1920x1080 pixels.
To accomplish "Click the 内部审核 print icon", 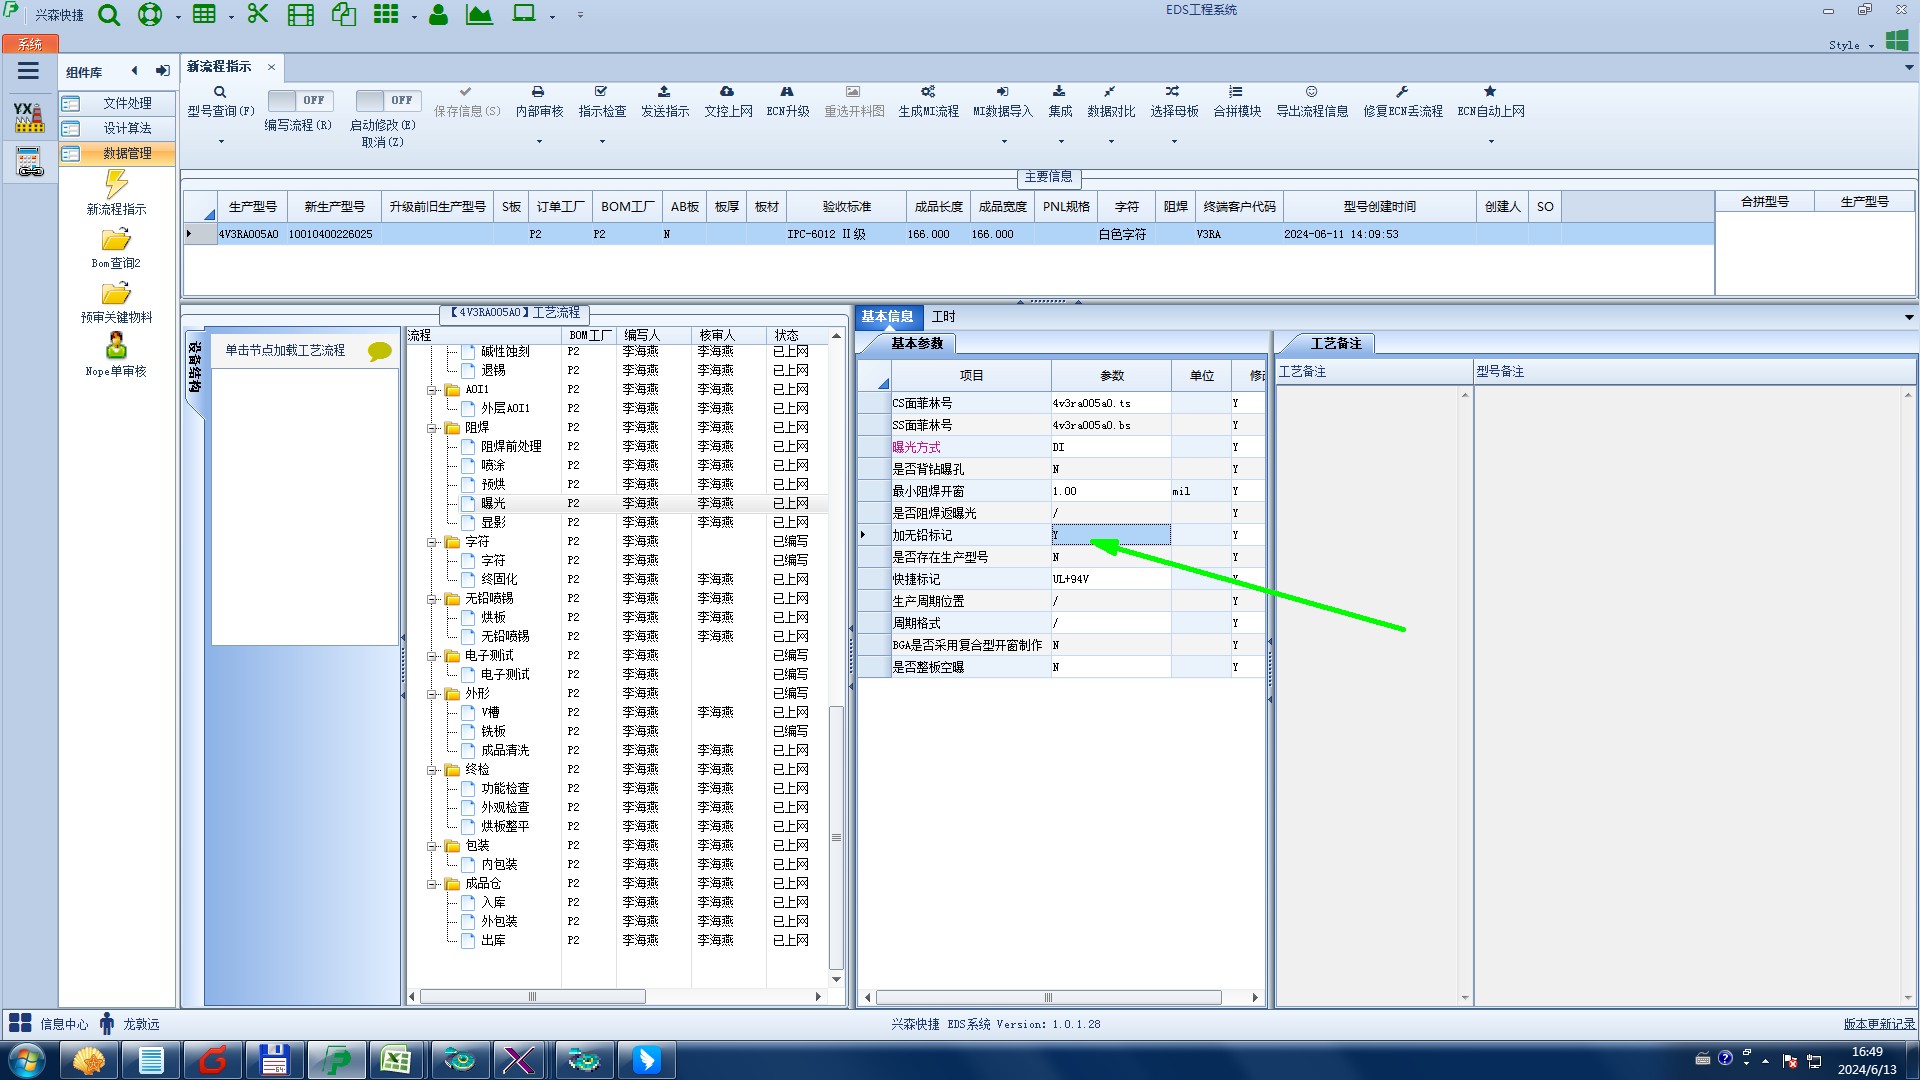I will click(538, 92).
